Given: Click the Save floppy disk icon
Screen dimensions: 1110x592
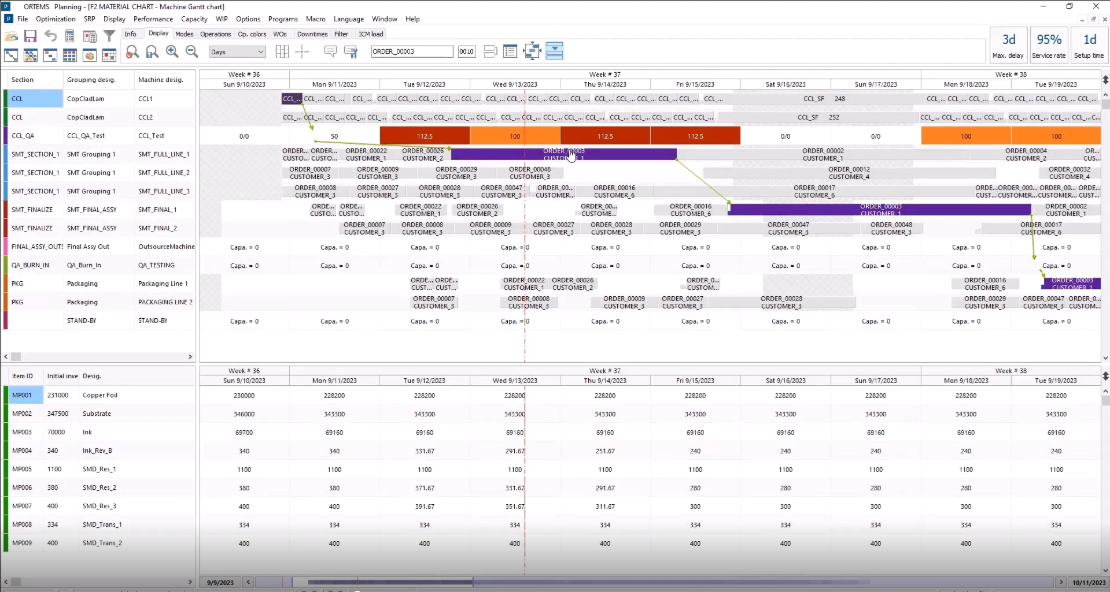Looking at the screenshot, I should tap(30, 36).
